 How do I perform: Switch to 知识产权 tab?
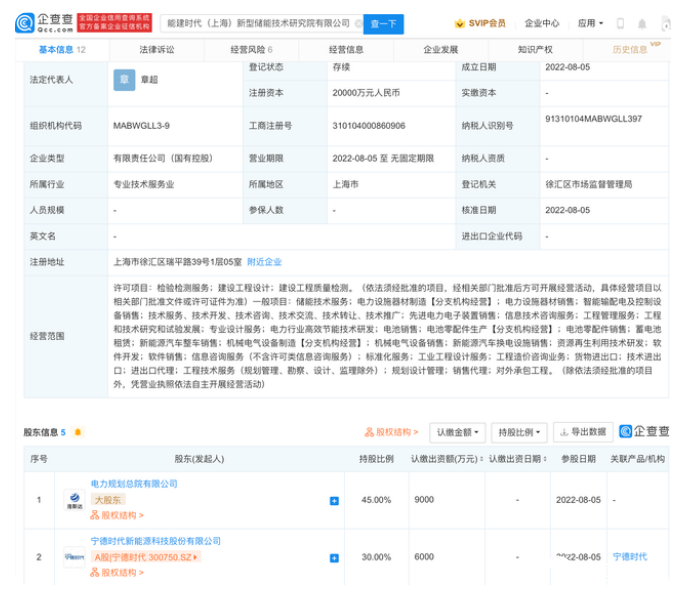pyautogui.click(x=535, y=50)
